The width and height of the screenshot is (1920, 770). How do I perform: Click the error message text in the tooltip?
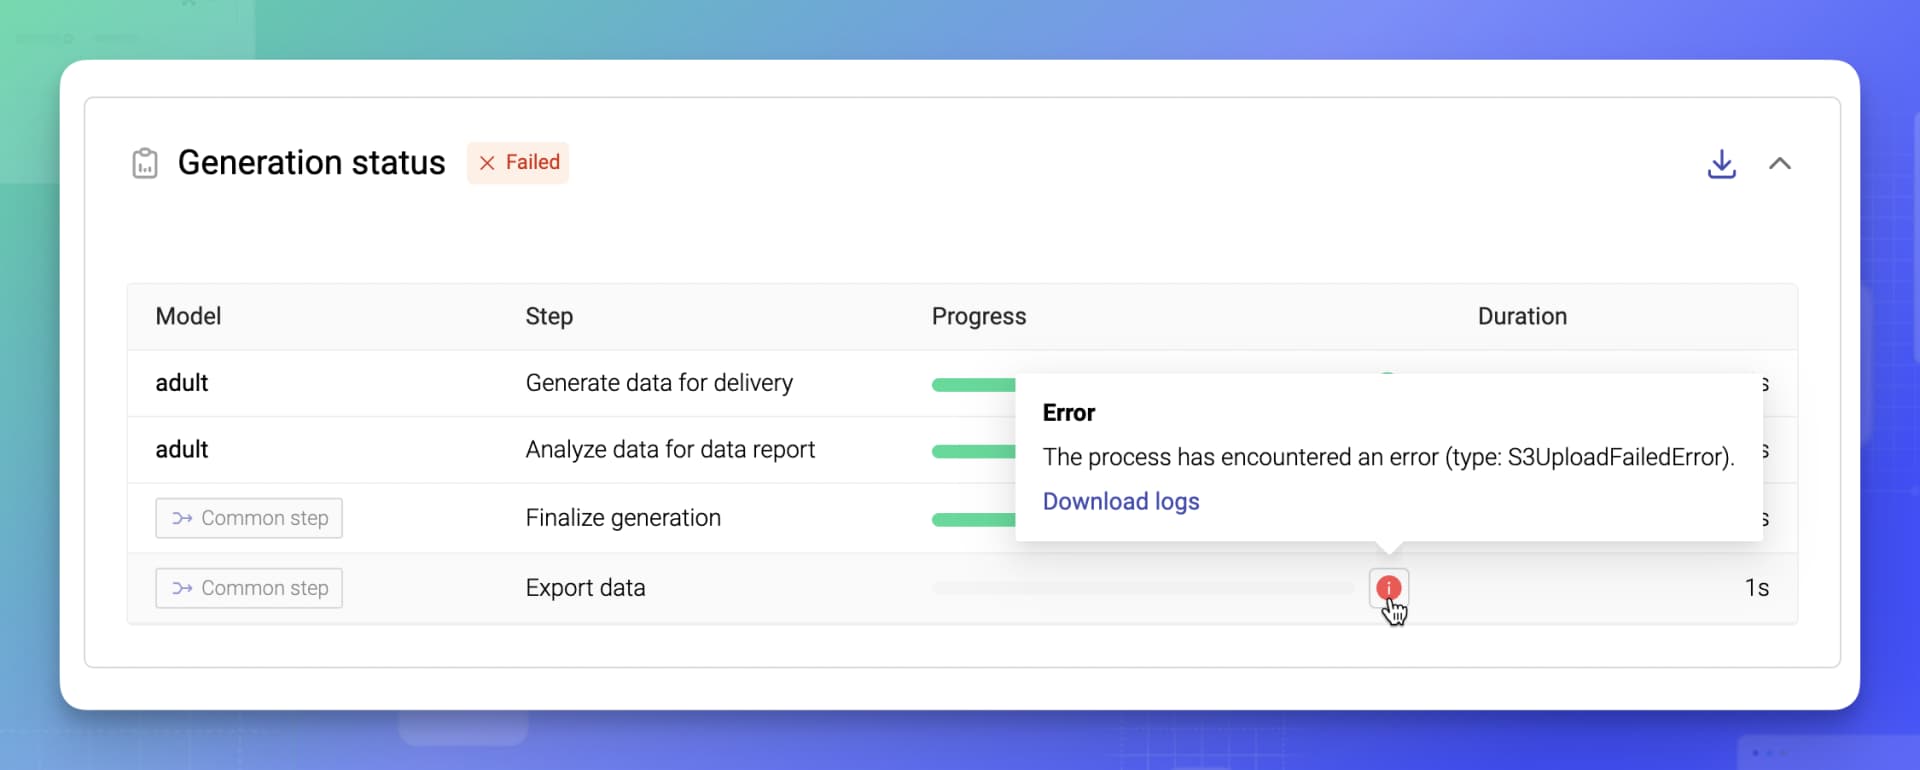tap(1388, 457)
